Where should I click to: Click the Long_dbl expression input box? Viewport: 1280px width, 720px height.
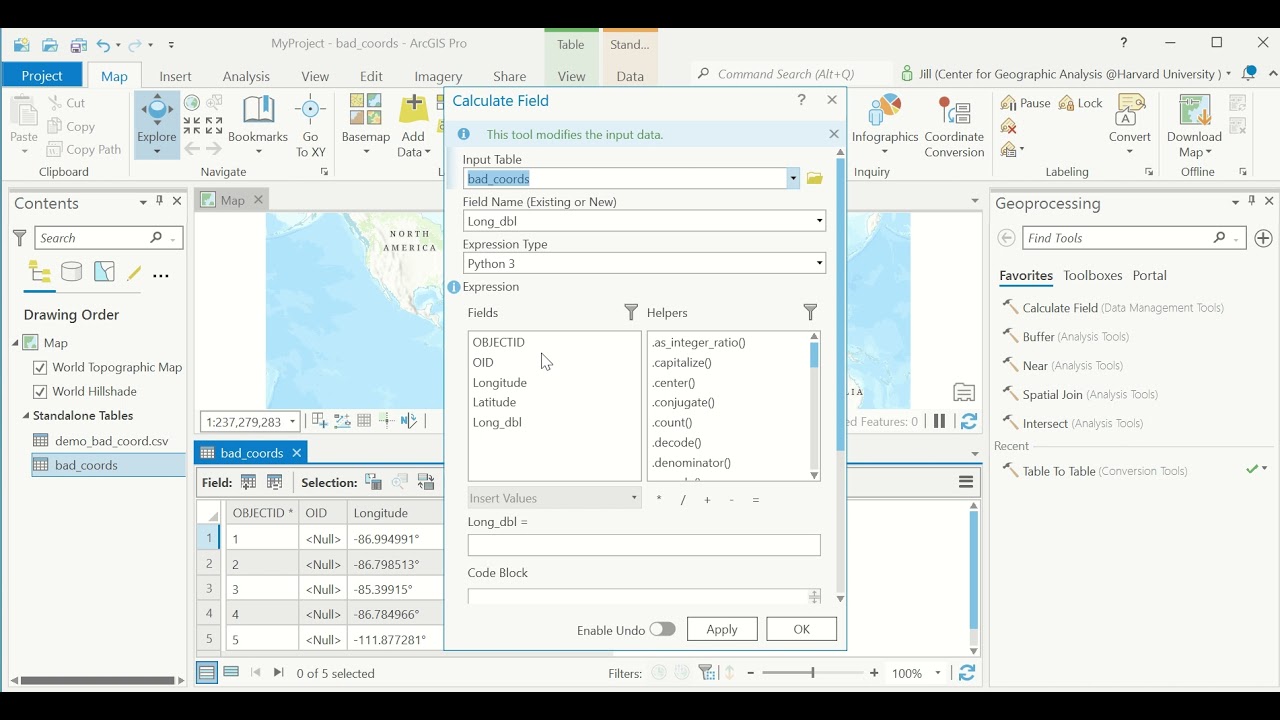[644, 545]
